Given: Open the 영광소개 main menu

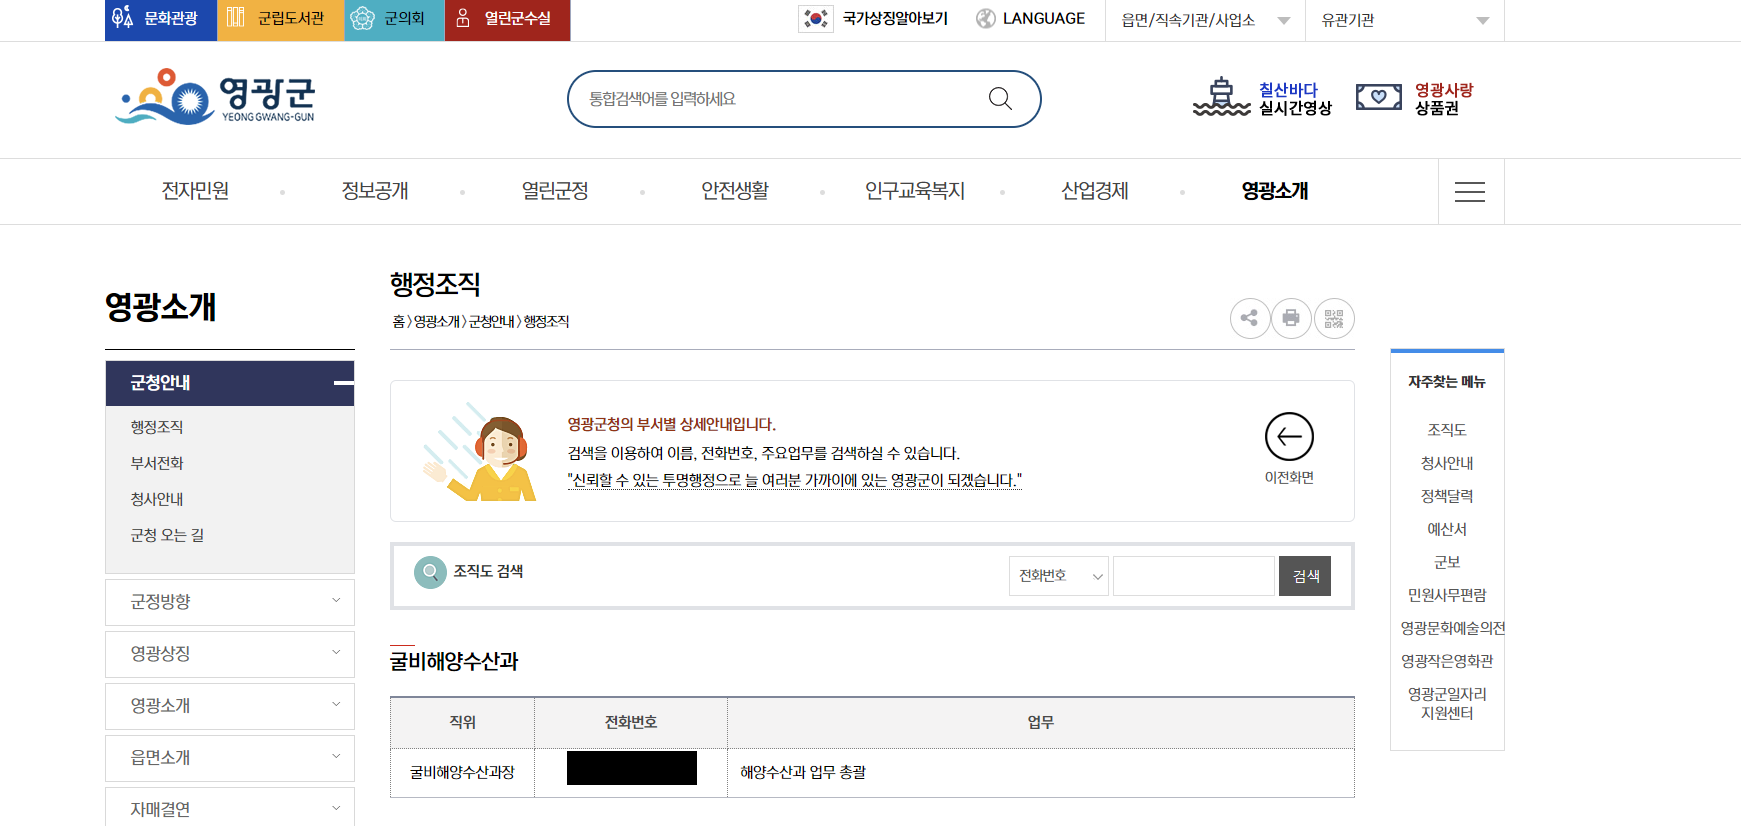Looking at the screenshot, I should pos(1275,191).
